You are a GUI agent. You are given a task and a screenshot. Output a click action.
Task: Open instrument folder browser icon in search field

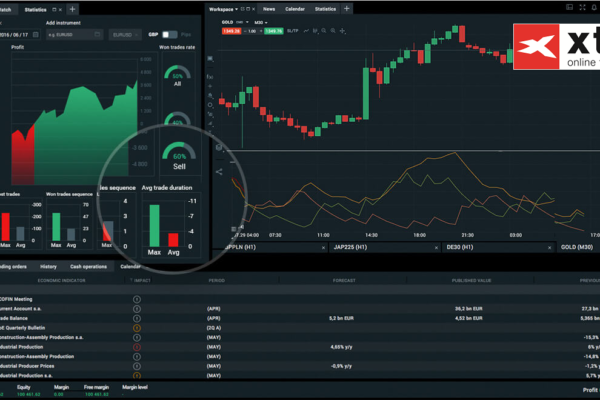click(97, 34)
